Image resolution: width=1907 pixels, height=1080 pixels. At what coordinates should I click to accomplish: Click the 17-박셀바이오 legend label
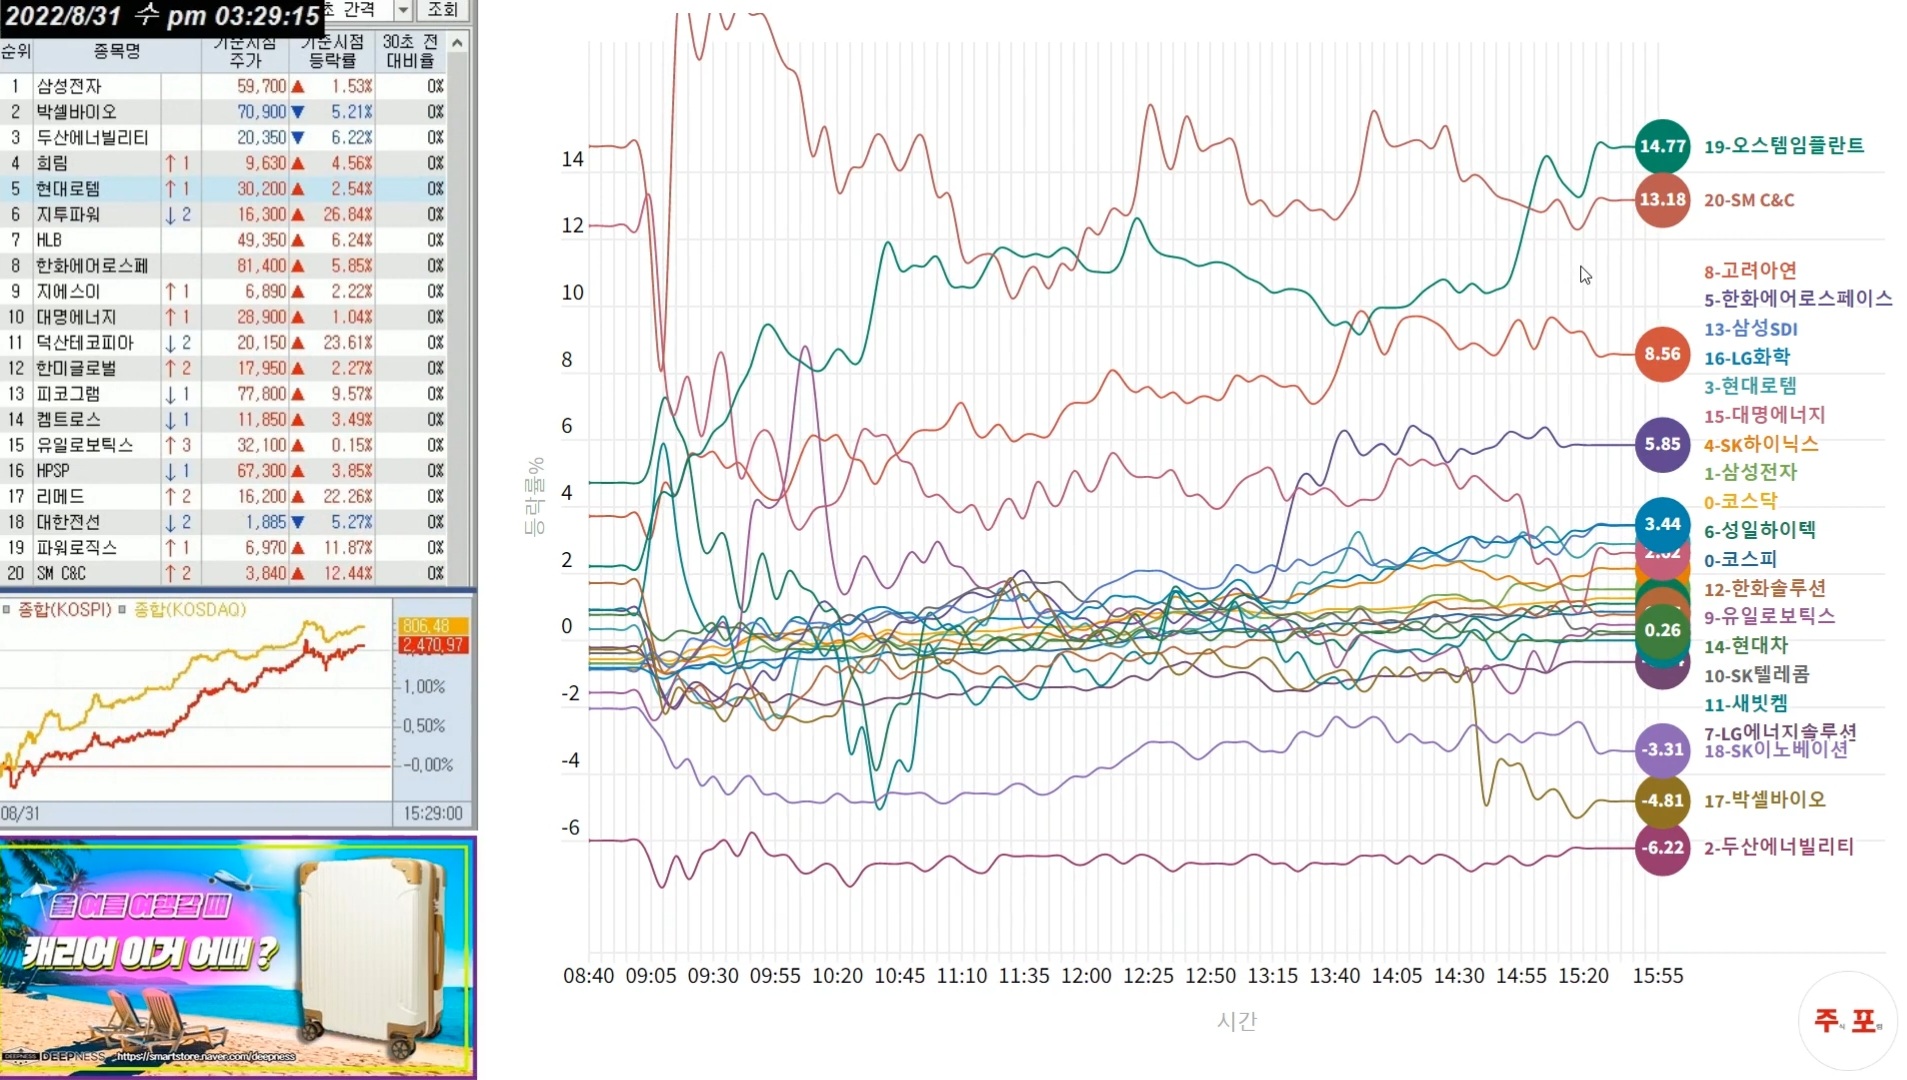tap(1765, 800)
